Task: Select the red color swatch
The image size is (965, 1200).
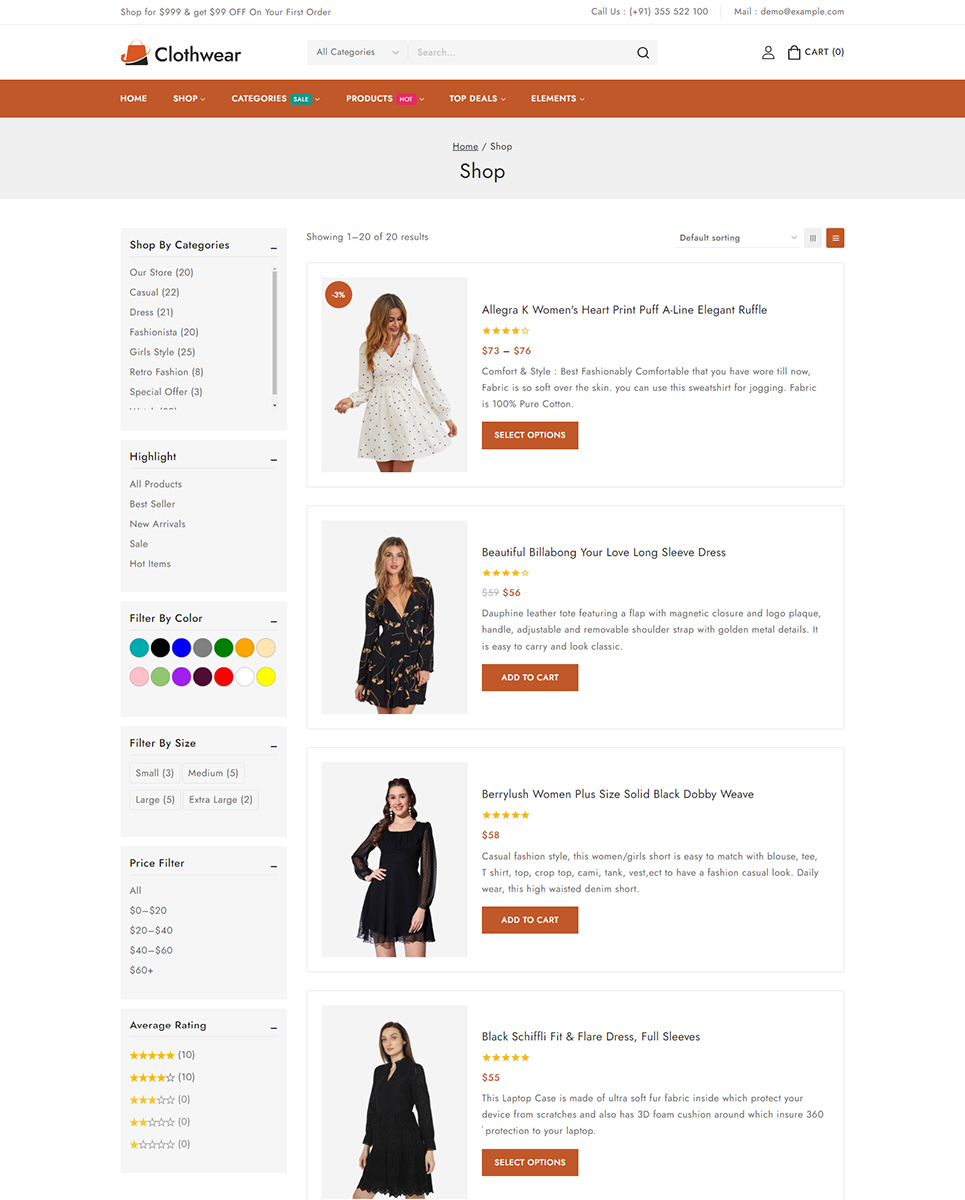Action: tap(224, 677)
